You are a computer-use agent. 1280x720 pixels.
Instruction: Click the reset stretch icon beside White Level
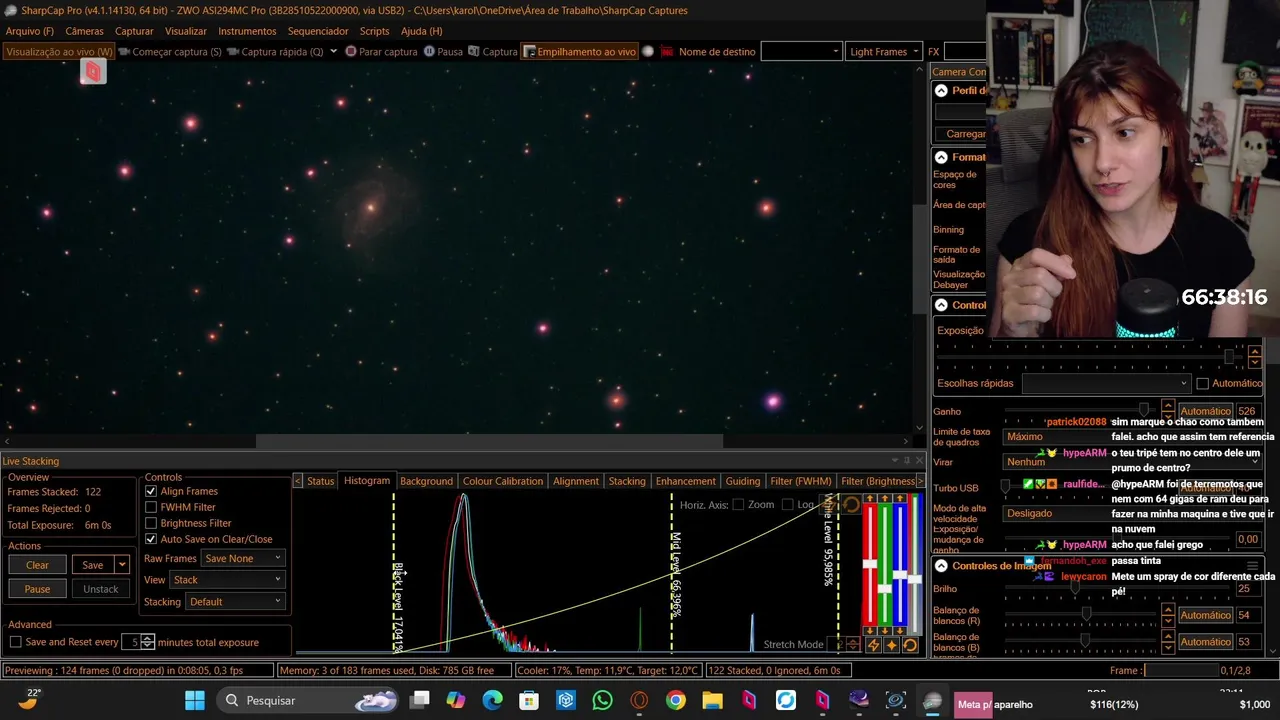[x=851, y=505]
